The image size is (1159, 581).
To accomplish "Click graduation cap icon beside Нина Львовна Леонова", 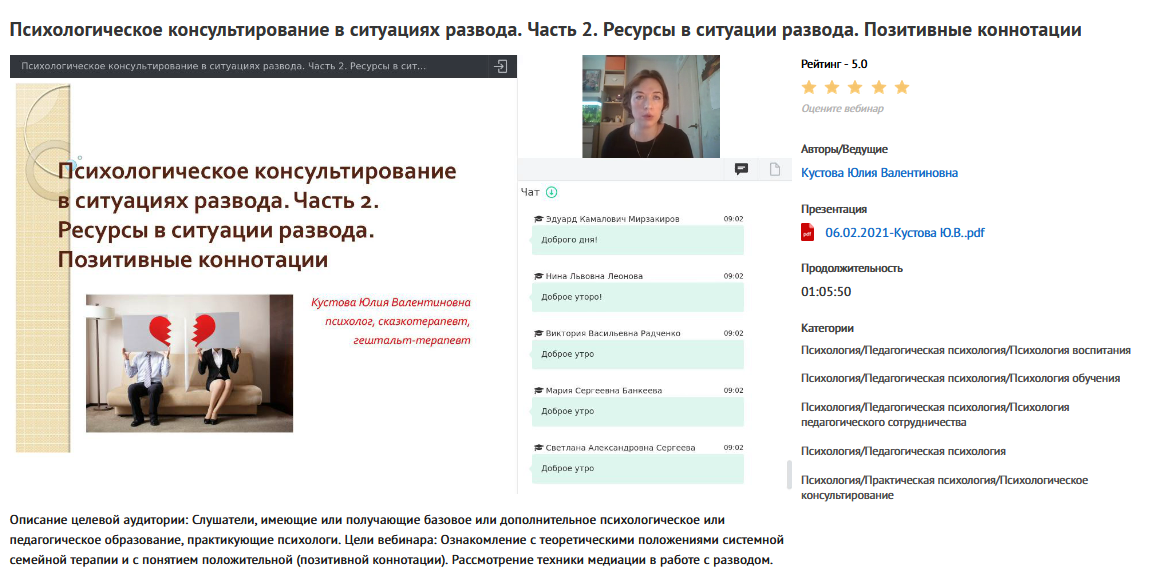I will coord(538,276).
